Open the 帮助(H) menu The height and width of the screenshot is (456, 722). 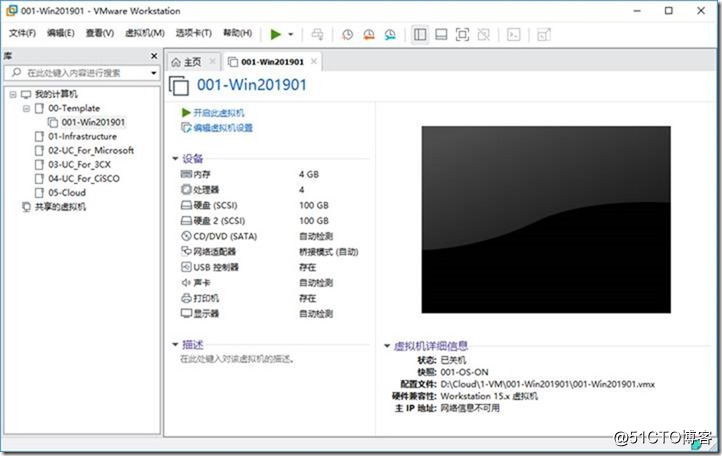[238, 33]
